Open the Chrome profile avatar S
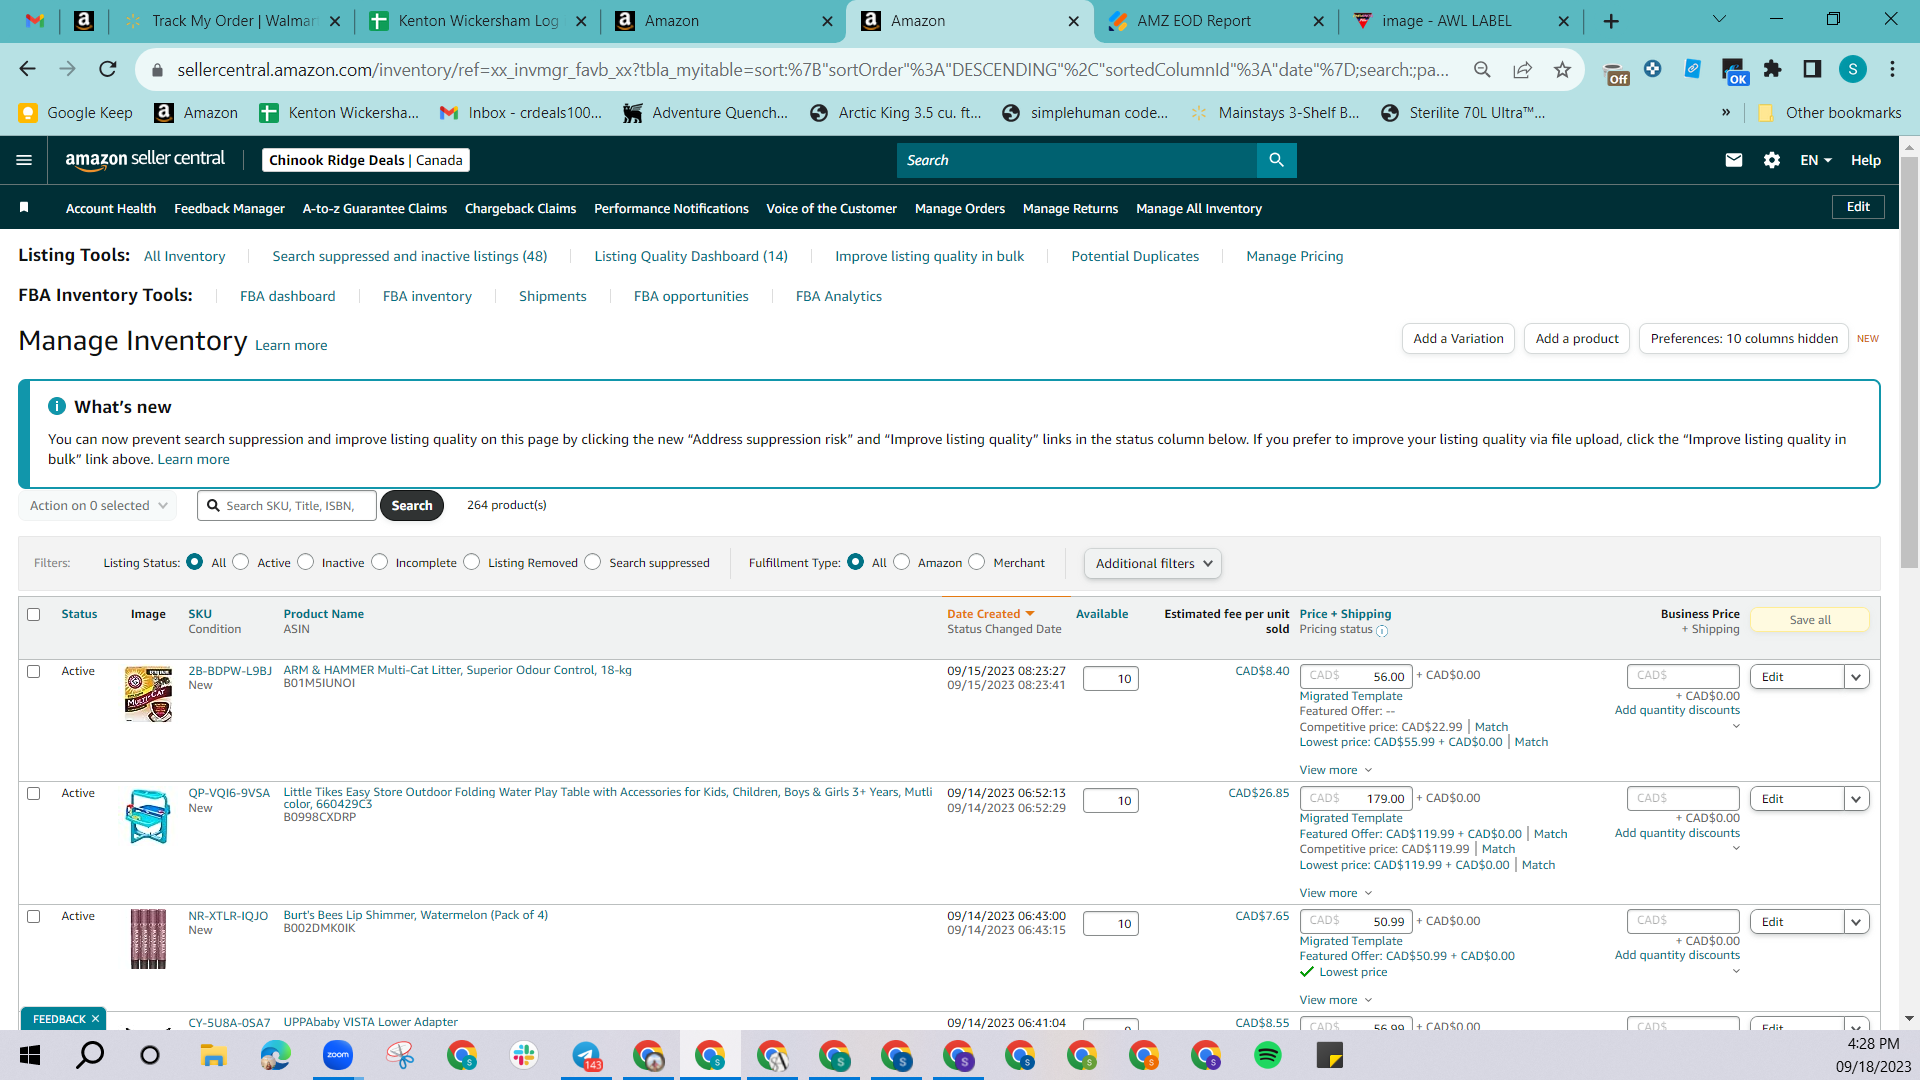 tap(1852, 69)
